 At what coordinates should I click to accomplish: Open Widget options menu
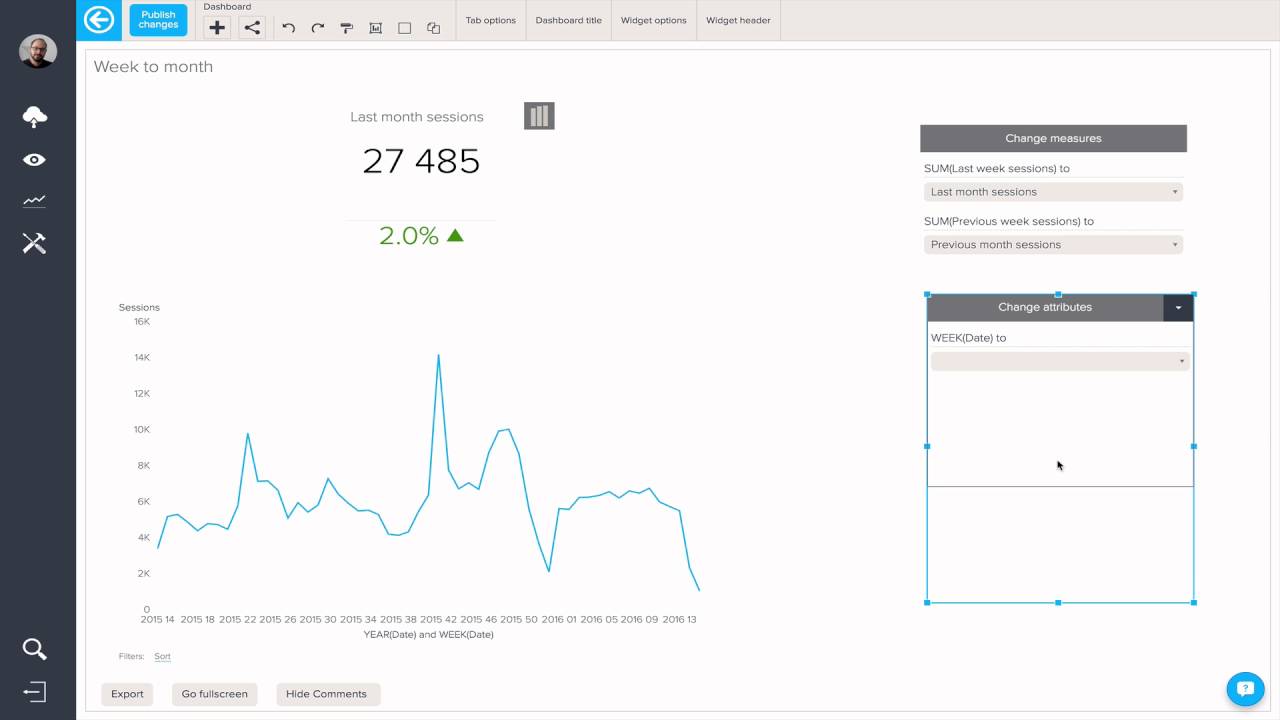654,20
